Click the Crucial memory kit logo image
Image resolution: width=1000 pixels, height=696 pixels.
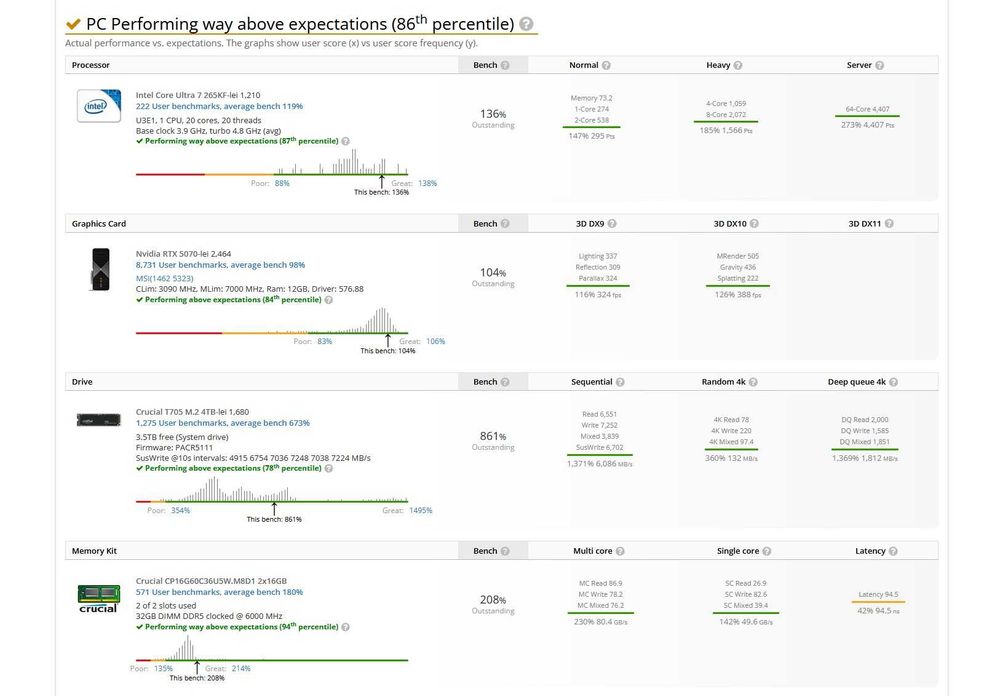click(99, 600)
